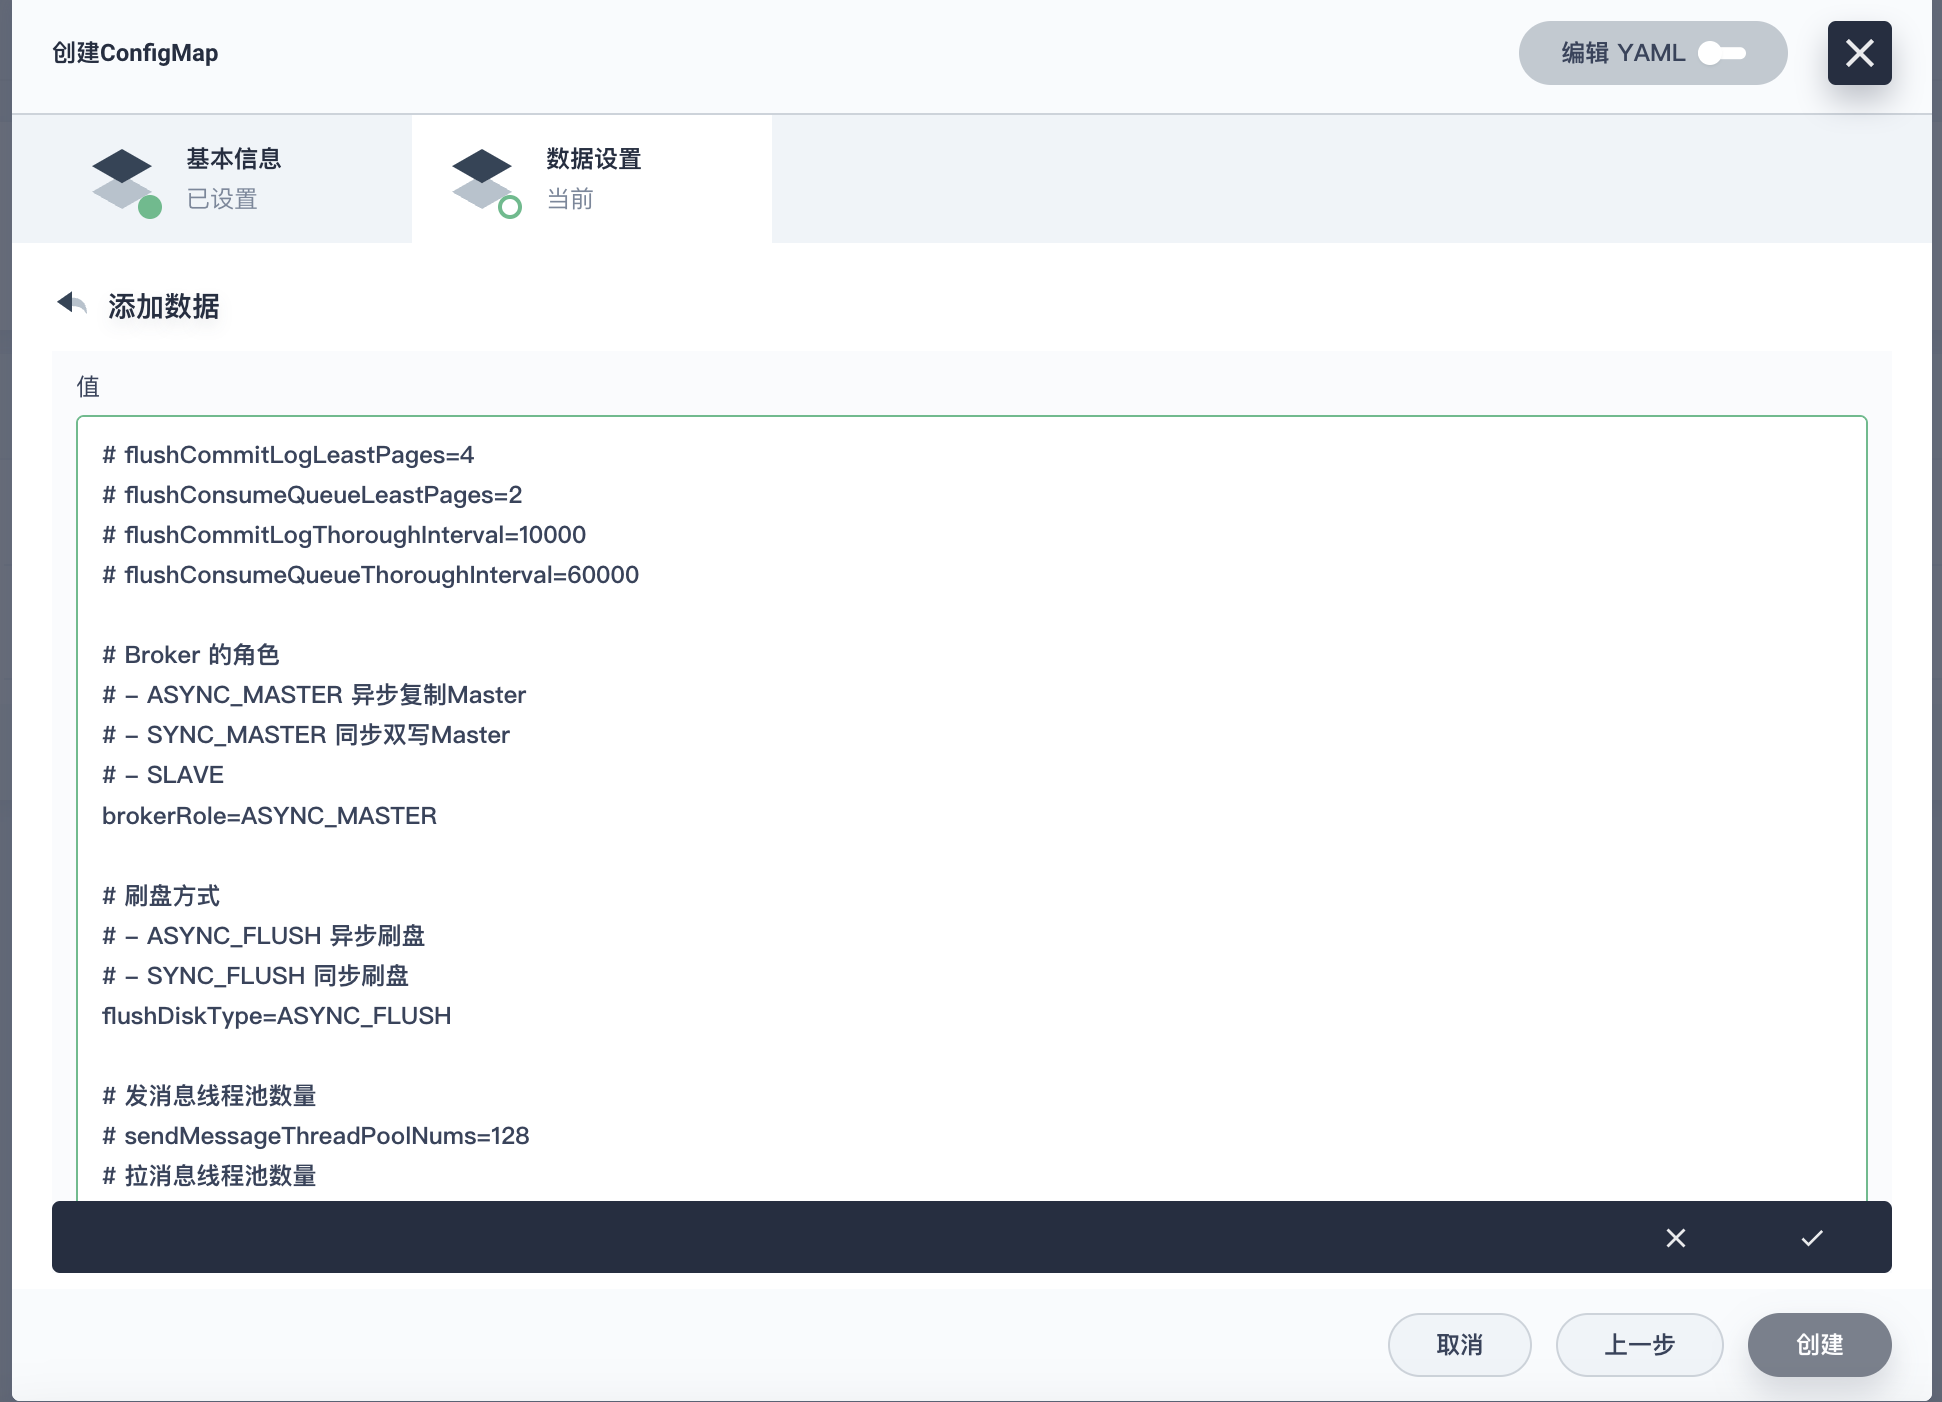Image resolution: width=1942 pixels, height=1402 pixels.
Task: Click inside the 值 text area
Action: (971, 808)
